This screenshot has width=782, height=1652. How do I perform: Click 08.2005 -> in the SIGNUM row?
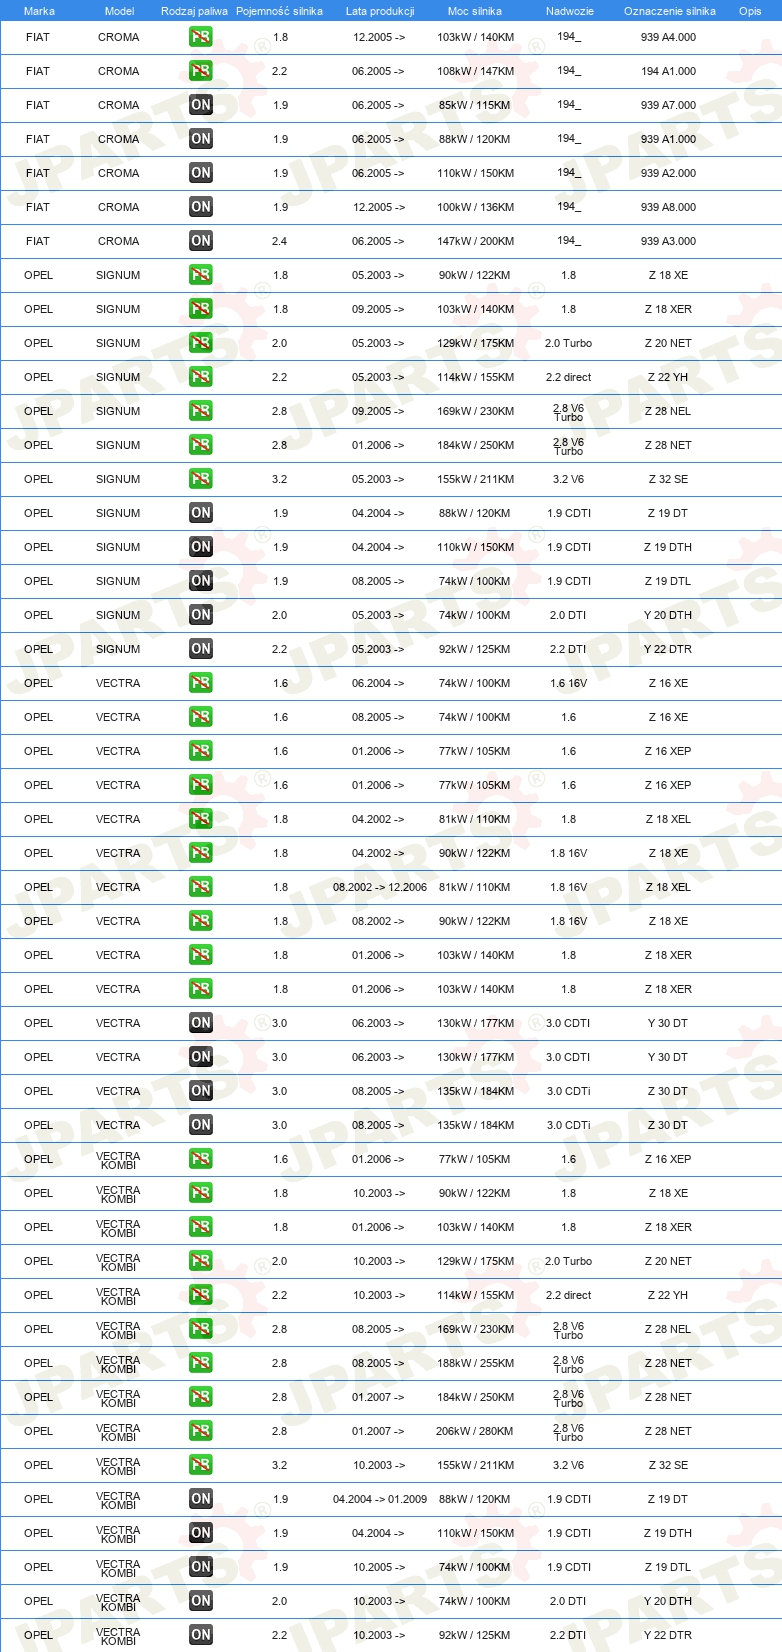pyautogui.click(x=378, y=581)
